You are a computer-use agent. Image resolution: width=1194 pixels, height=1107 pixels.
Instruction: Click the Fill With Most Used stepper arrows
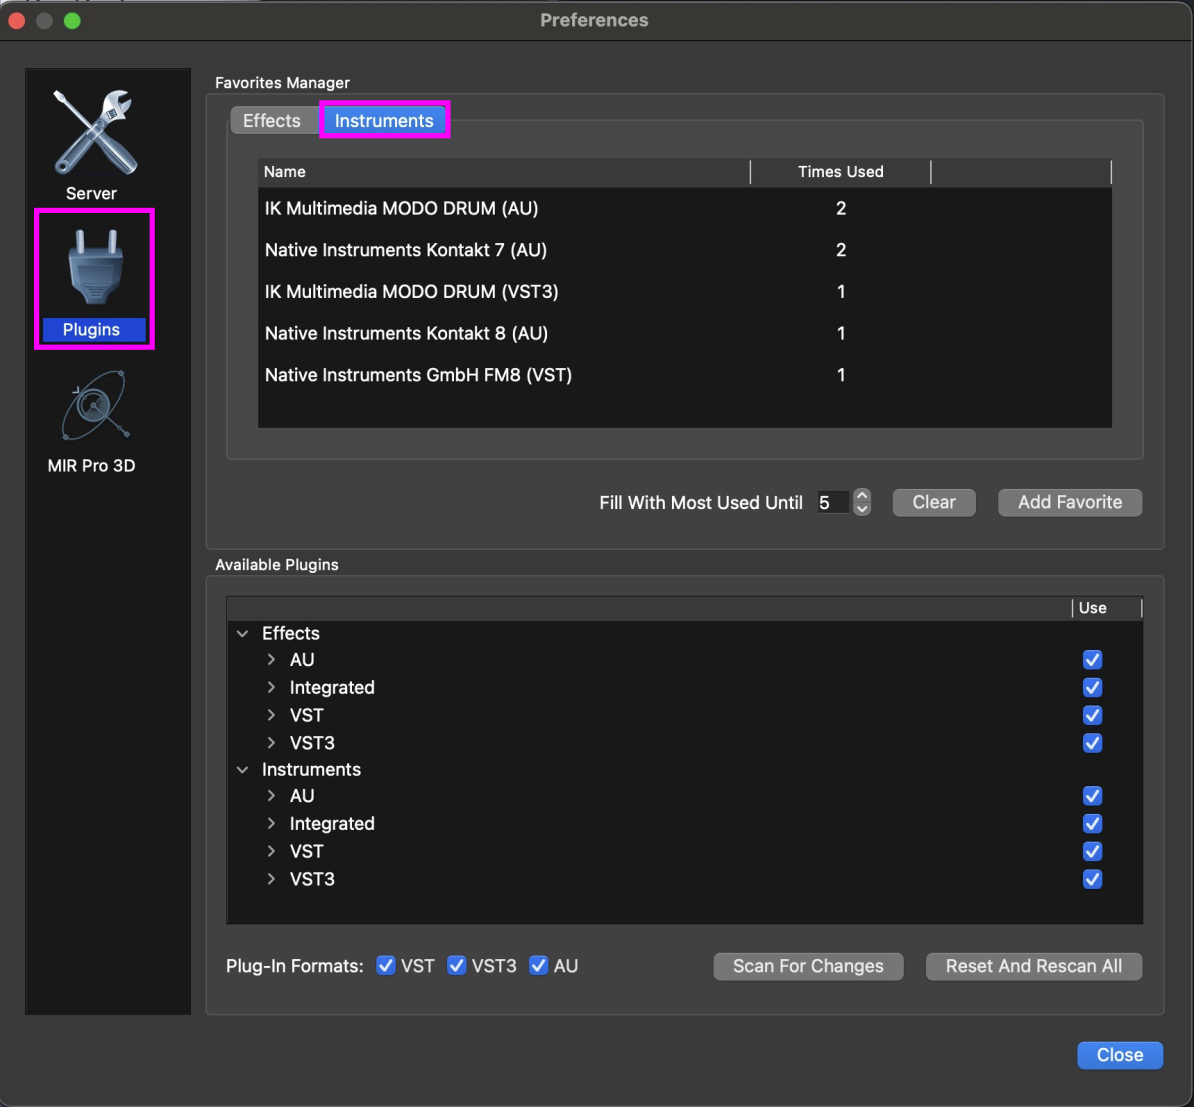862,502
